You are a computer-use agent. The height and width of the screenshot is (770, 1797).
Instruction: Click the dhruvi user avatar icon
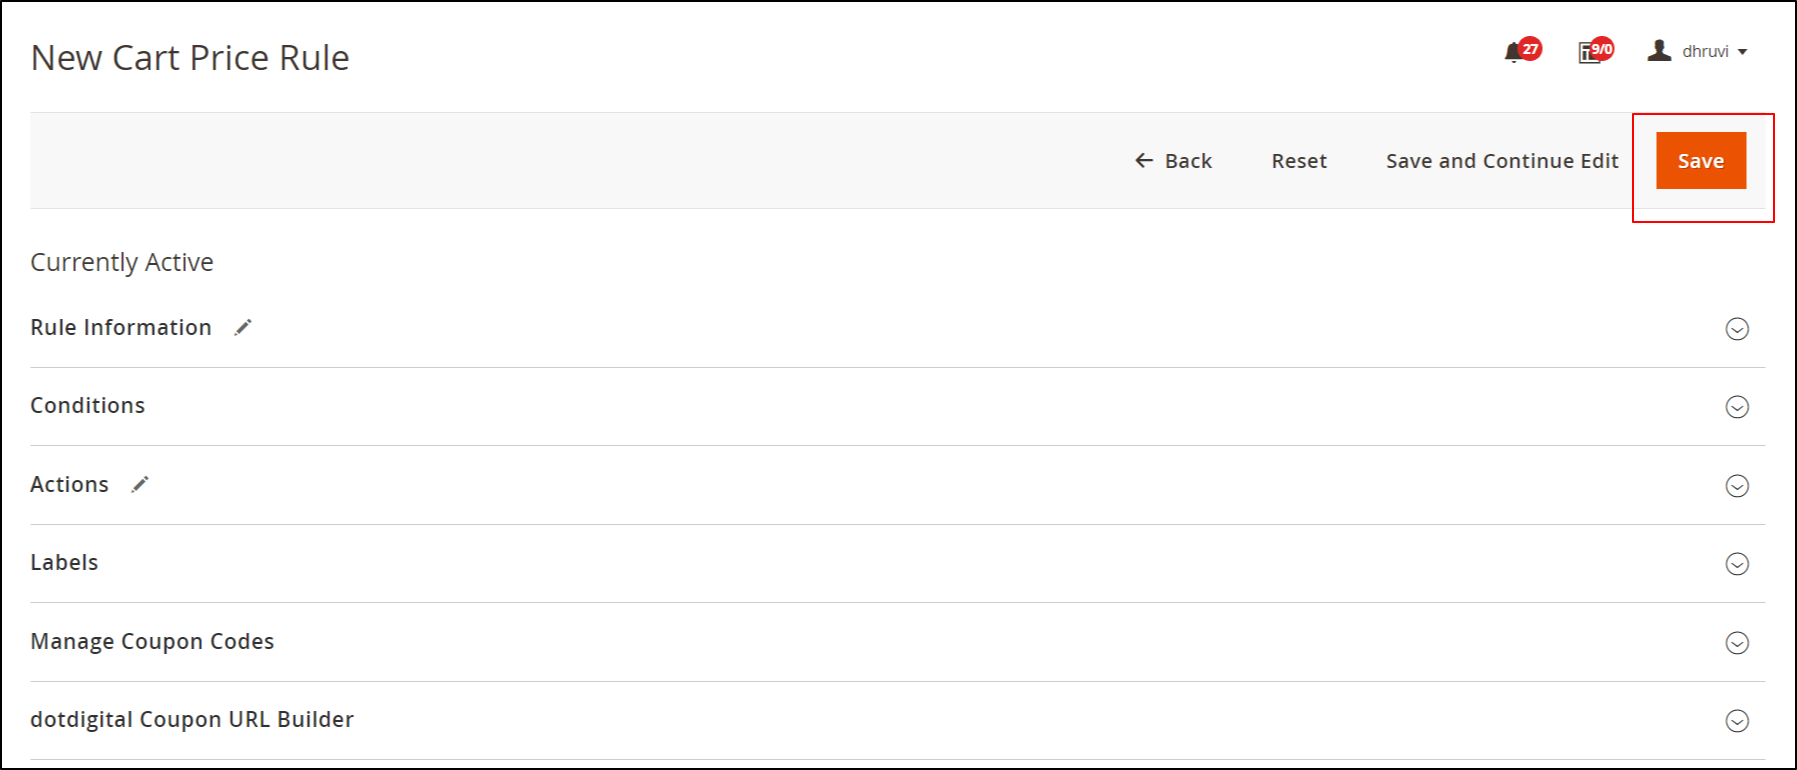1659,50
